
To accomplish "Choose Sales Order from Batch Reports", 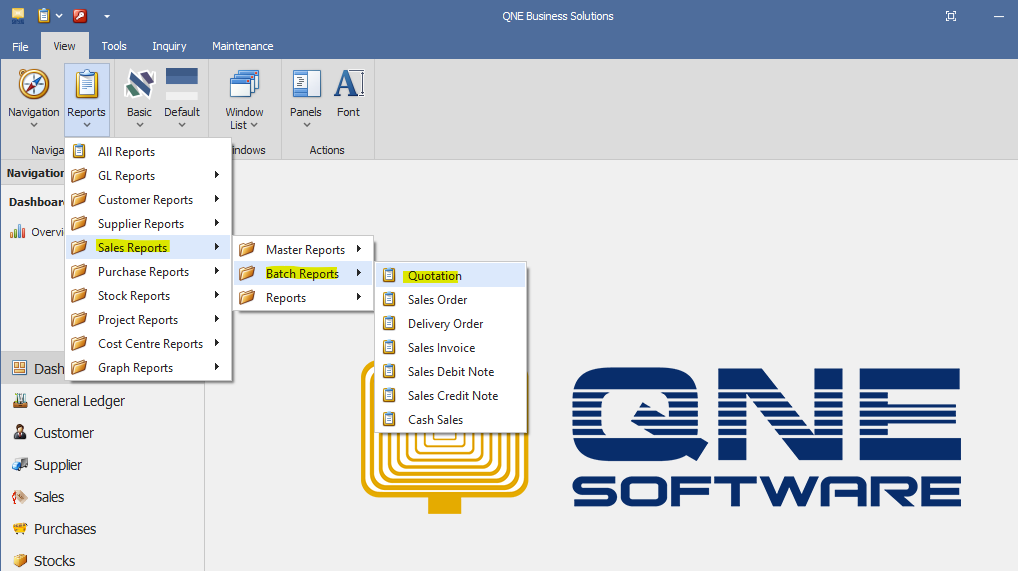I will pos(451,299).
